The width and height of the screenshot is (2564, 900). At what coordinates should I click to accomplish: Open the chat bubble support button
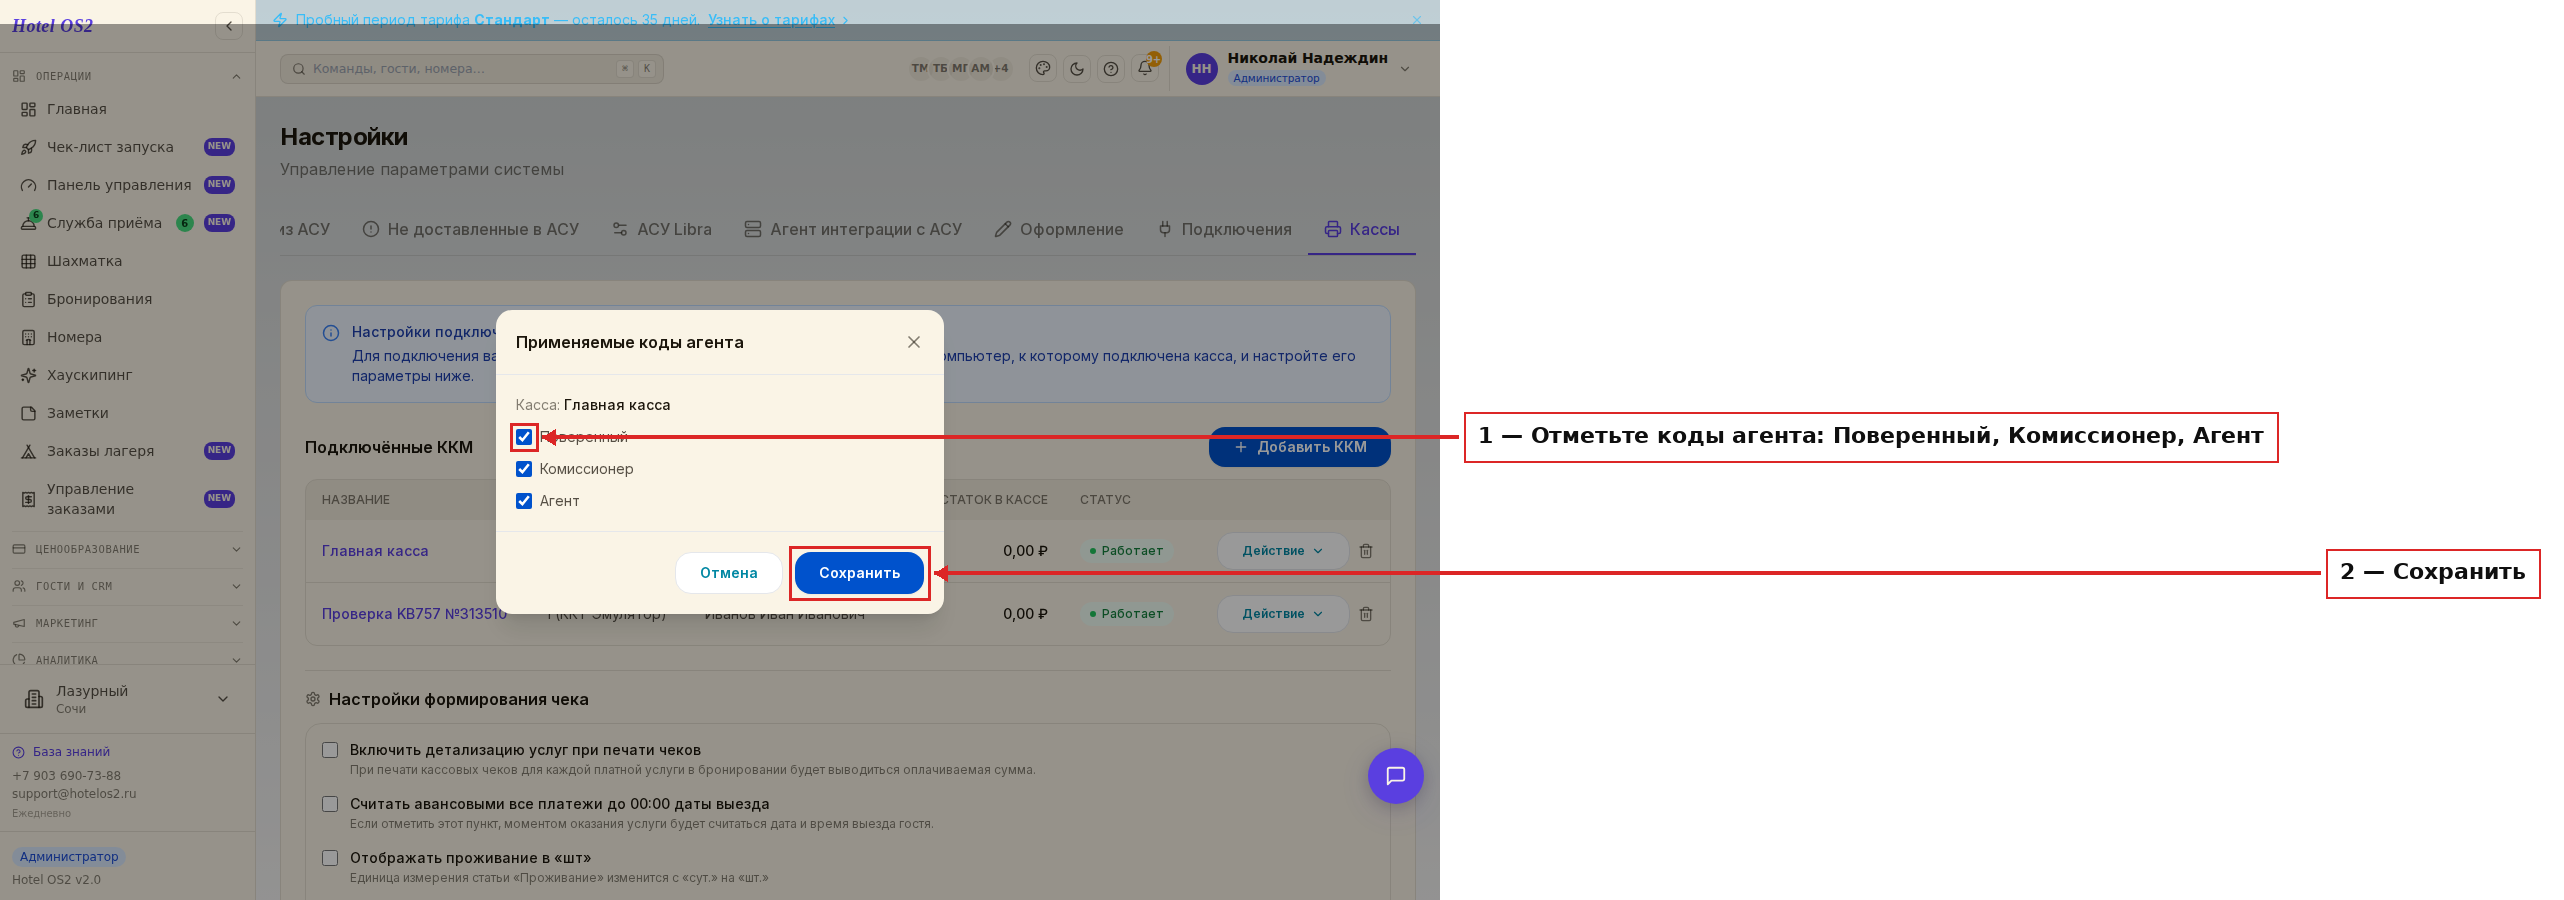tap(1396, 776)
